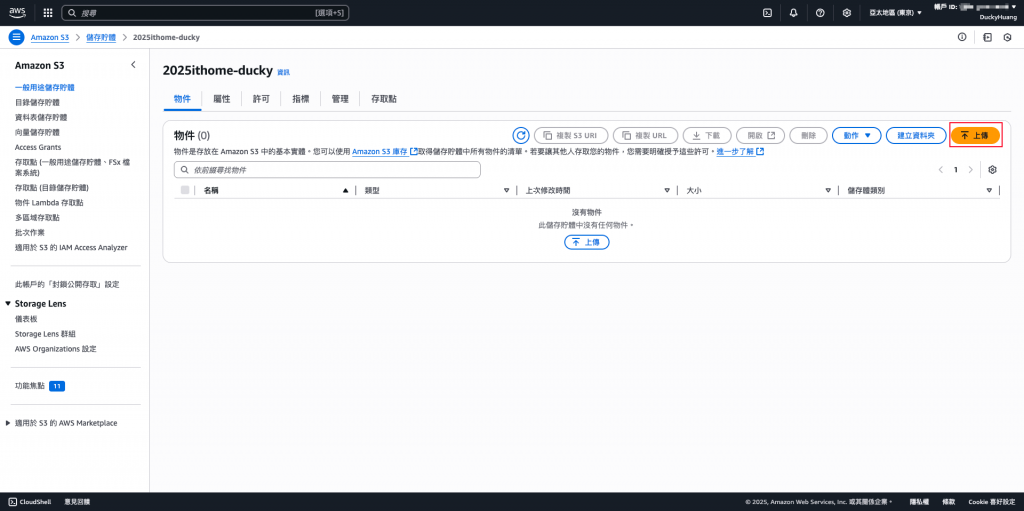This screenshot has height=511, width=1024.
Task: Open IAM Access Analyzer sidebar link
Action: (x=71, y=248)
